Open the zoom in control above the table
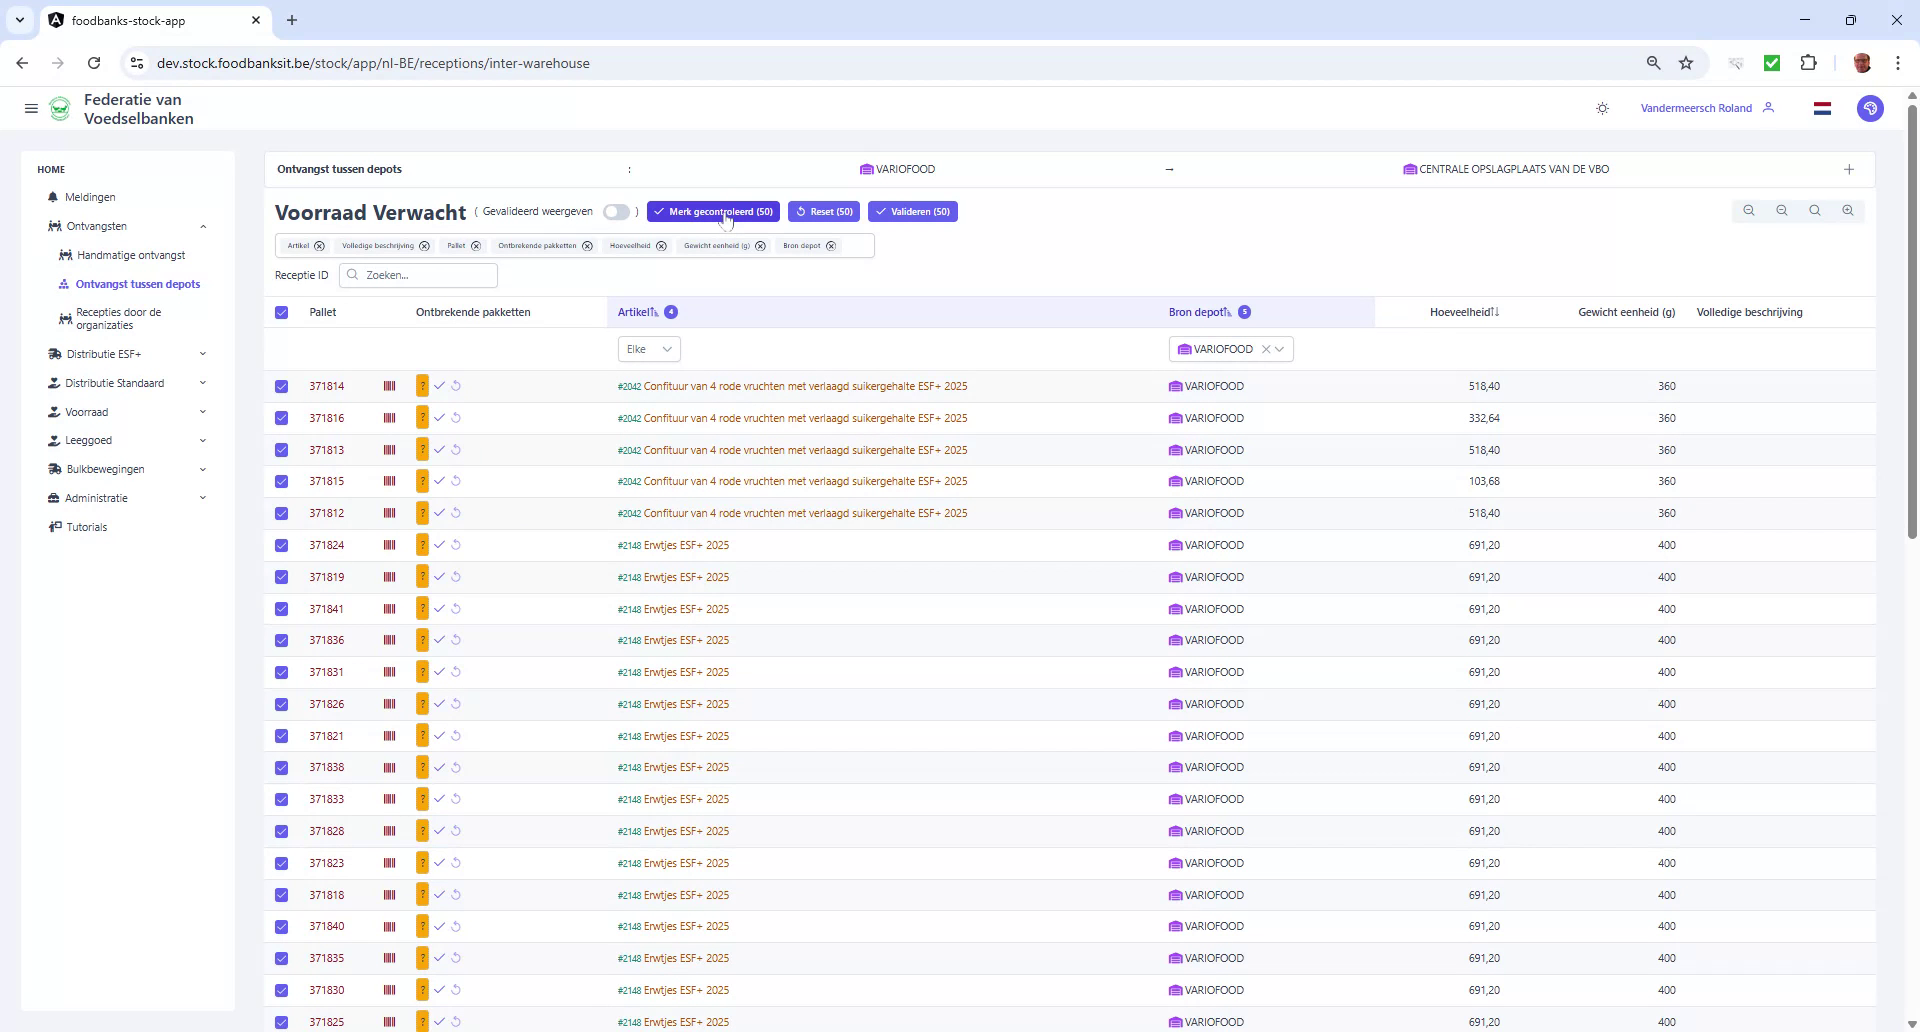This screenshot has height=1032, width=1920. click(x=1847, y=210)
